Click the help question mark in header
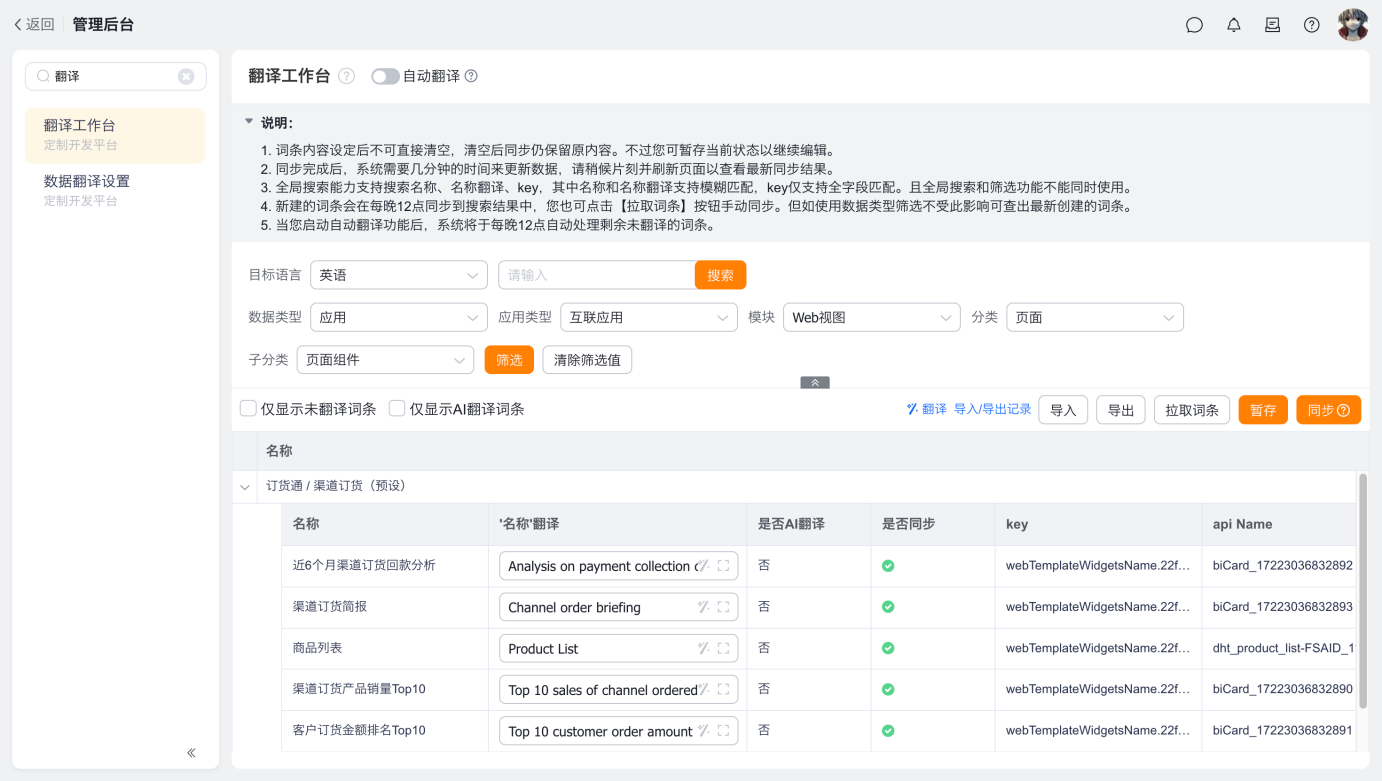 tap(1311, 25)
